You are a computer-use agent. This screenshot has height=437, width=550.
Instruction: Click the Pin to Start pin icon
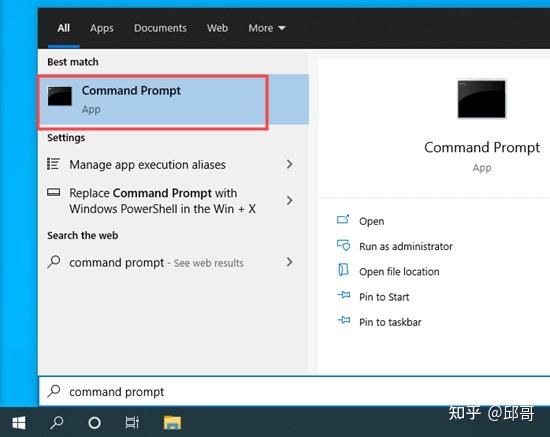(344, 295)
